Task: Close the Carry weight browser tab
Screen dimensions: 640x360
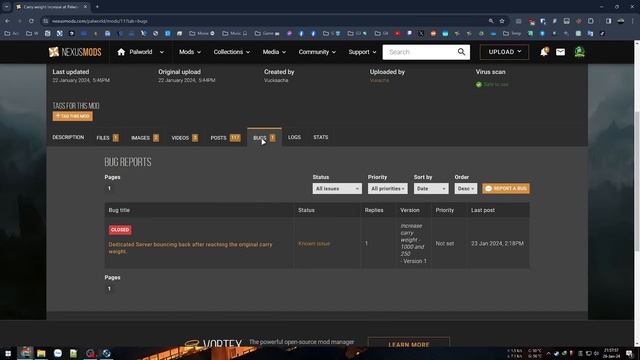Action: (x=85, y=7)
